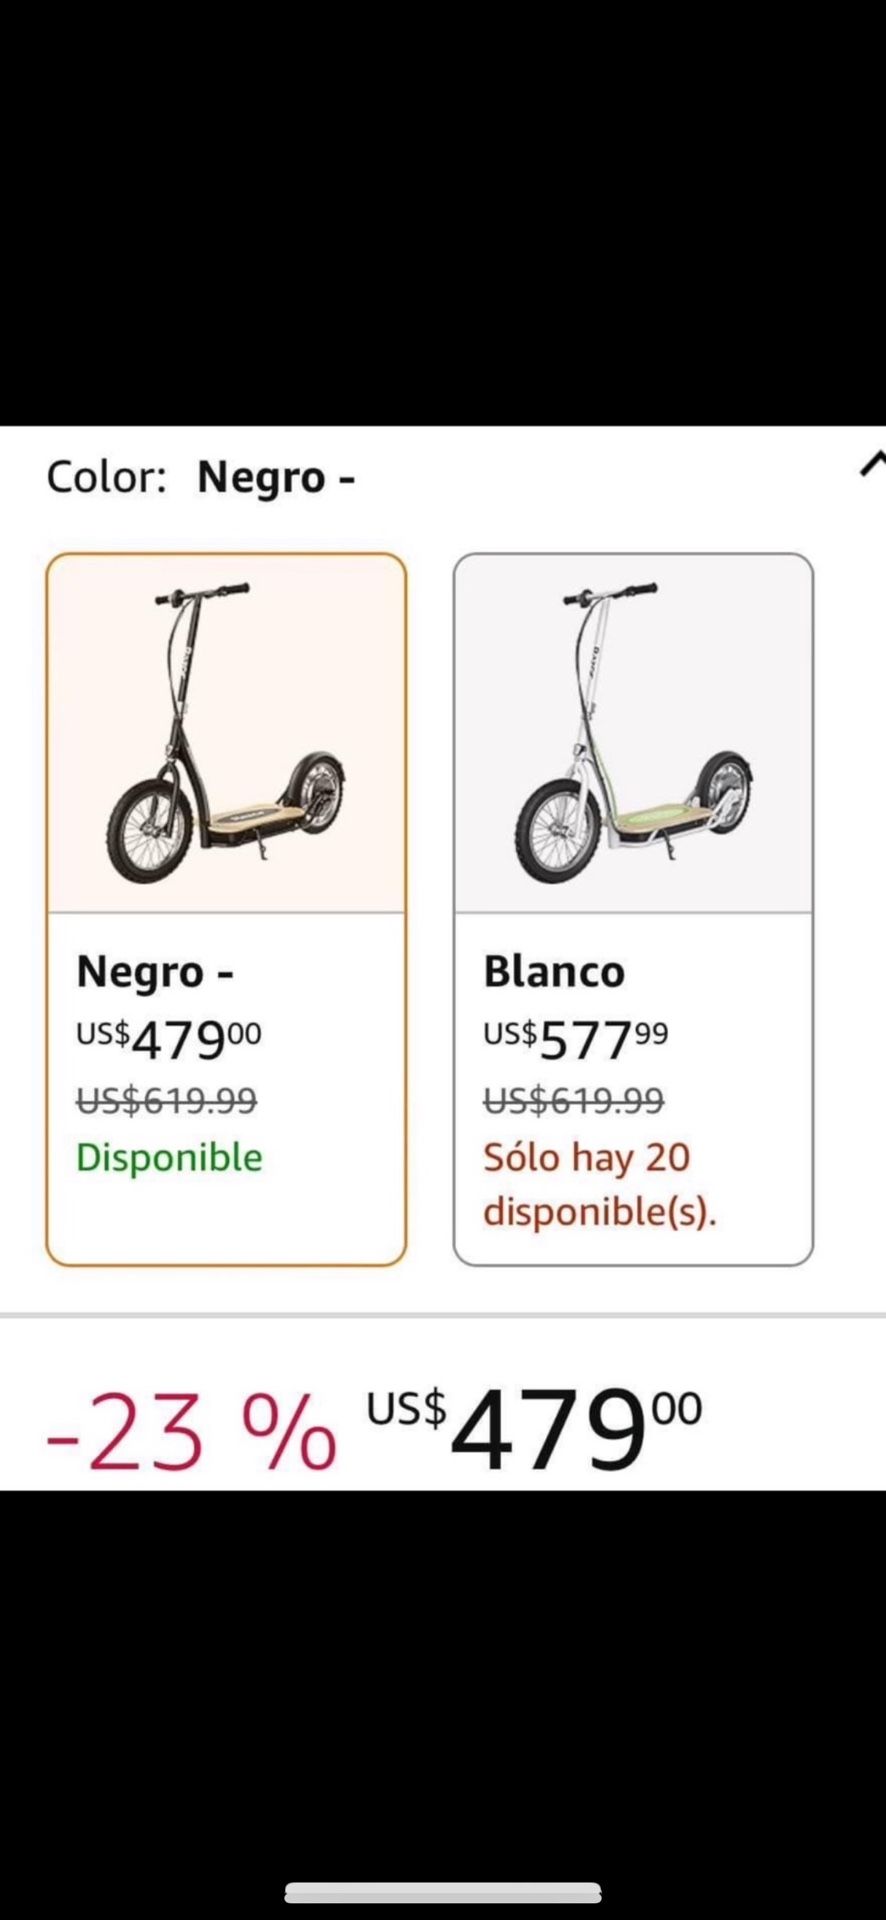This screenshot has height=1920, width=886.
Task: Click the 'Sólo hay 20 disponible(s)' text
Action: tap(600, 1184)
